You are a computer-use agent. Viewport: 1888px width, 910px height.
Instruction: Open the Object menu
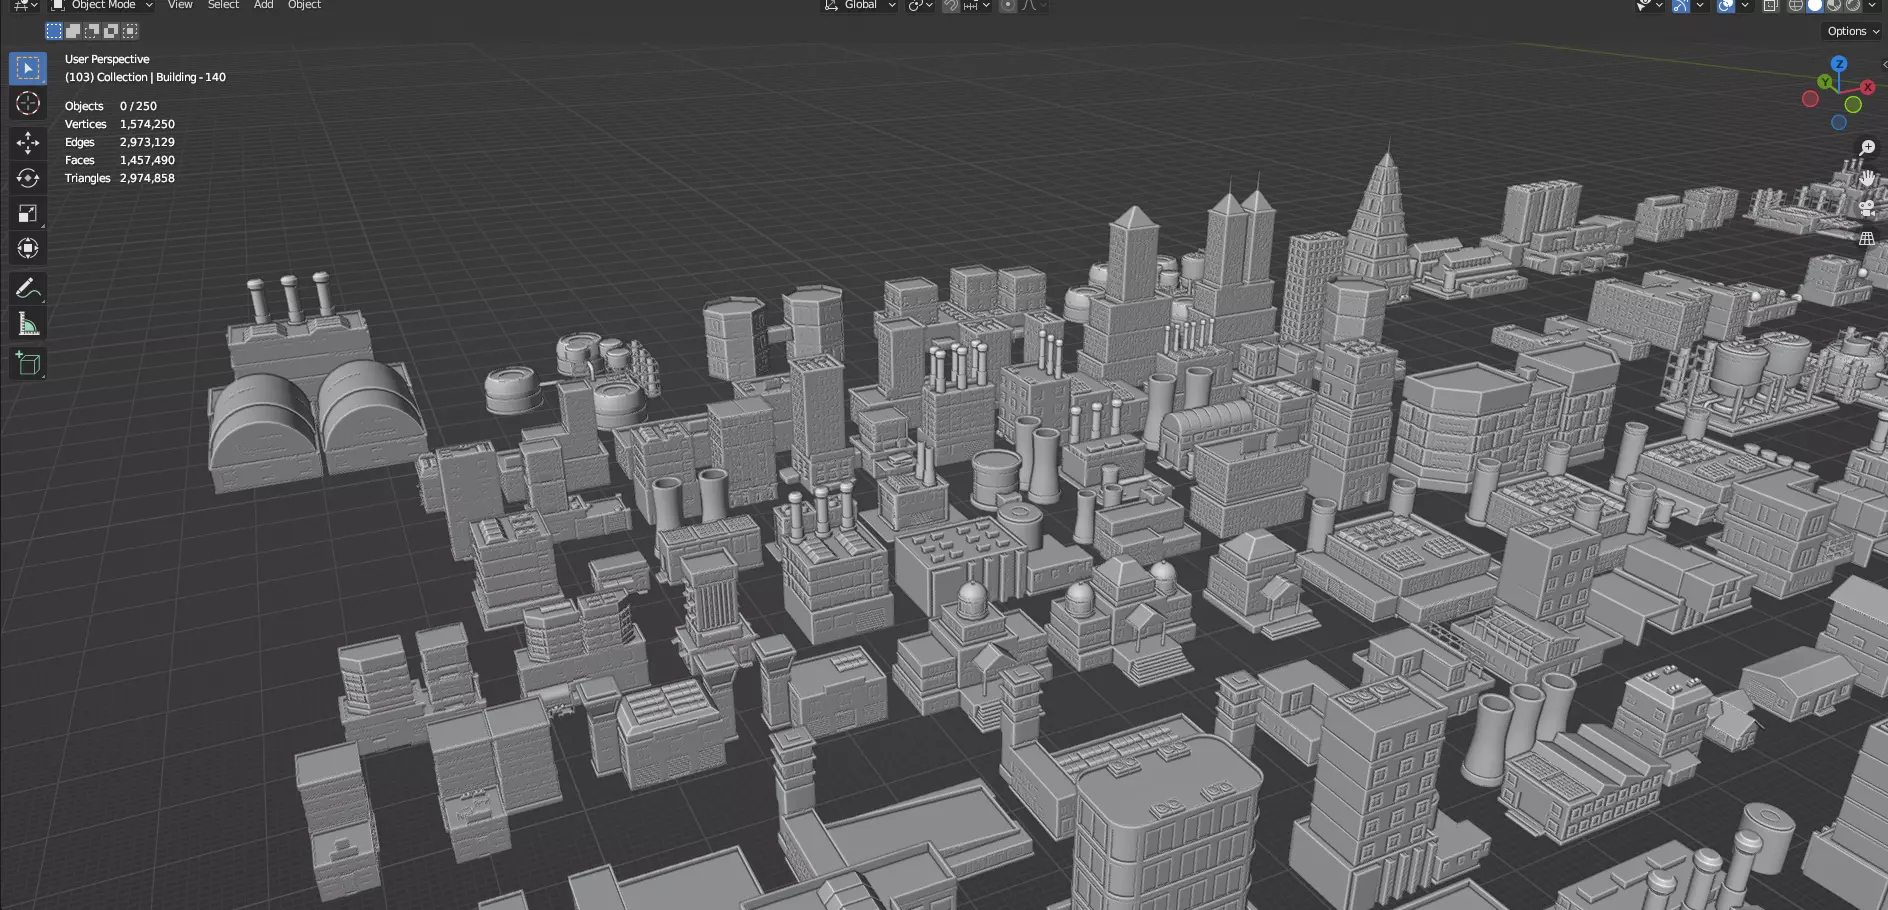[x=305, y=5]
